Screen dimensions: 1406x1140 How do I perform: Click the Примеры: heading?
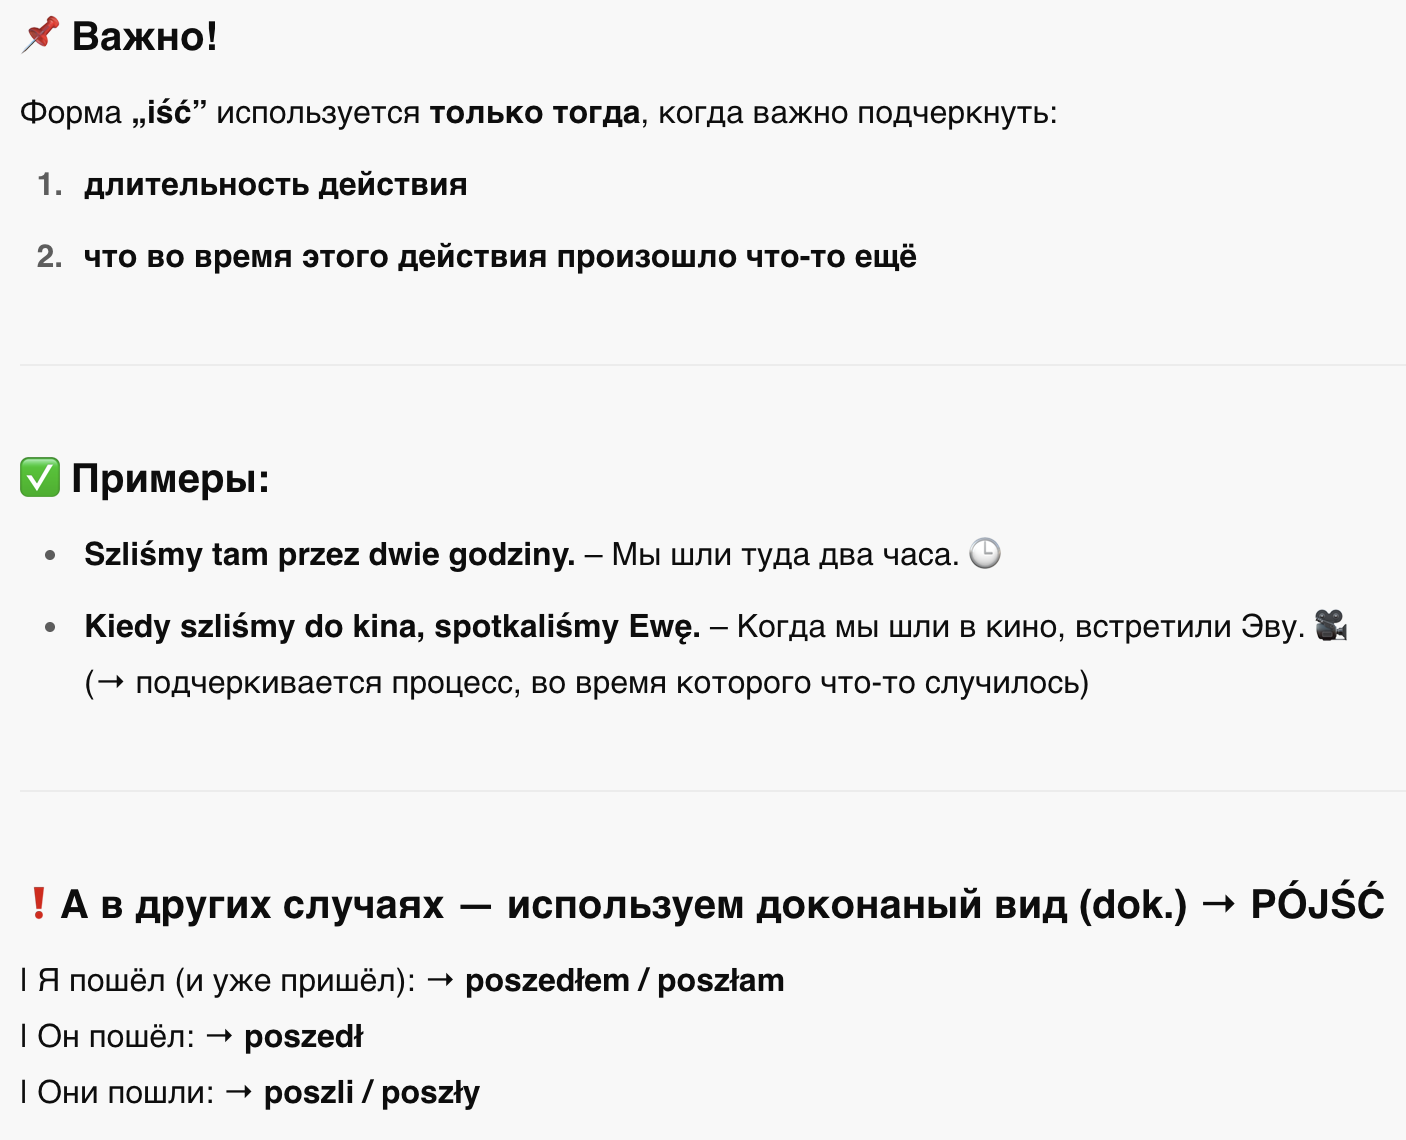171,478
